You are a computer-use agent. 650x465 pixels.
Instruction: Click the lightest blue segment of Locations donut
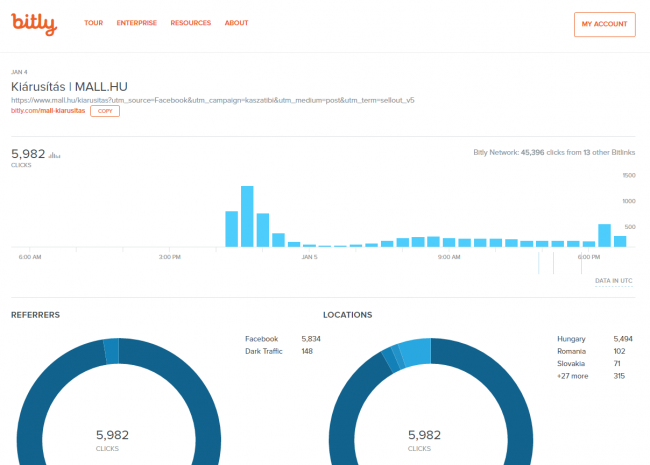coord(416,351)
